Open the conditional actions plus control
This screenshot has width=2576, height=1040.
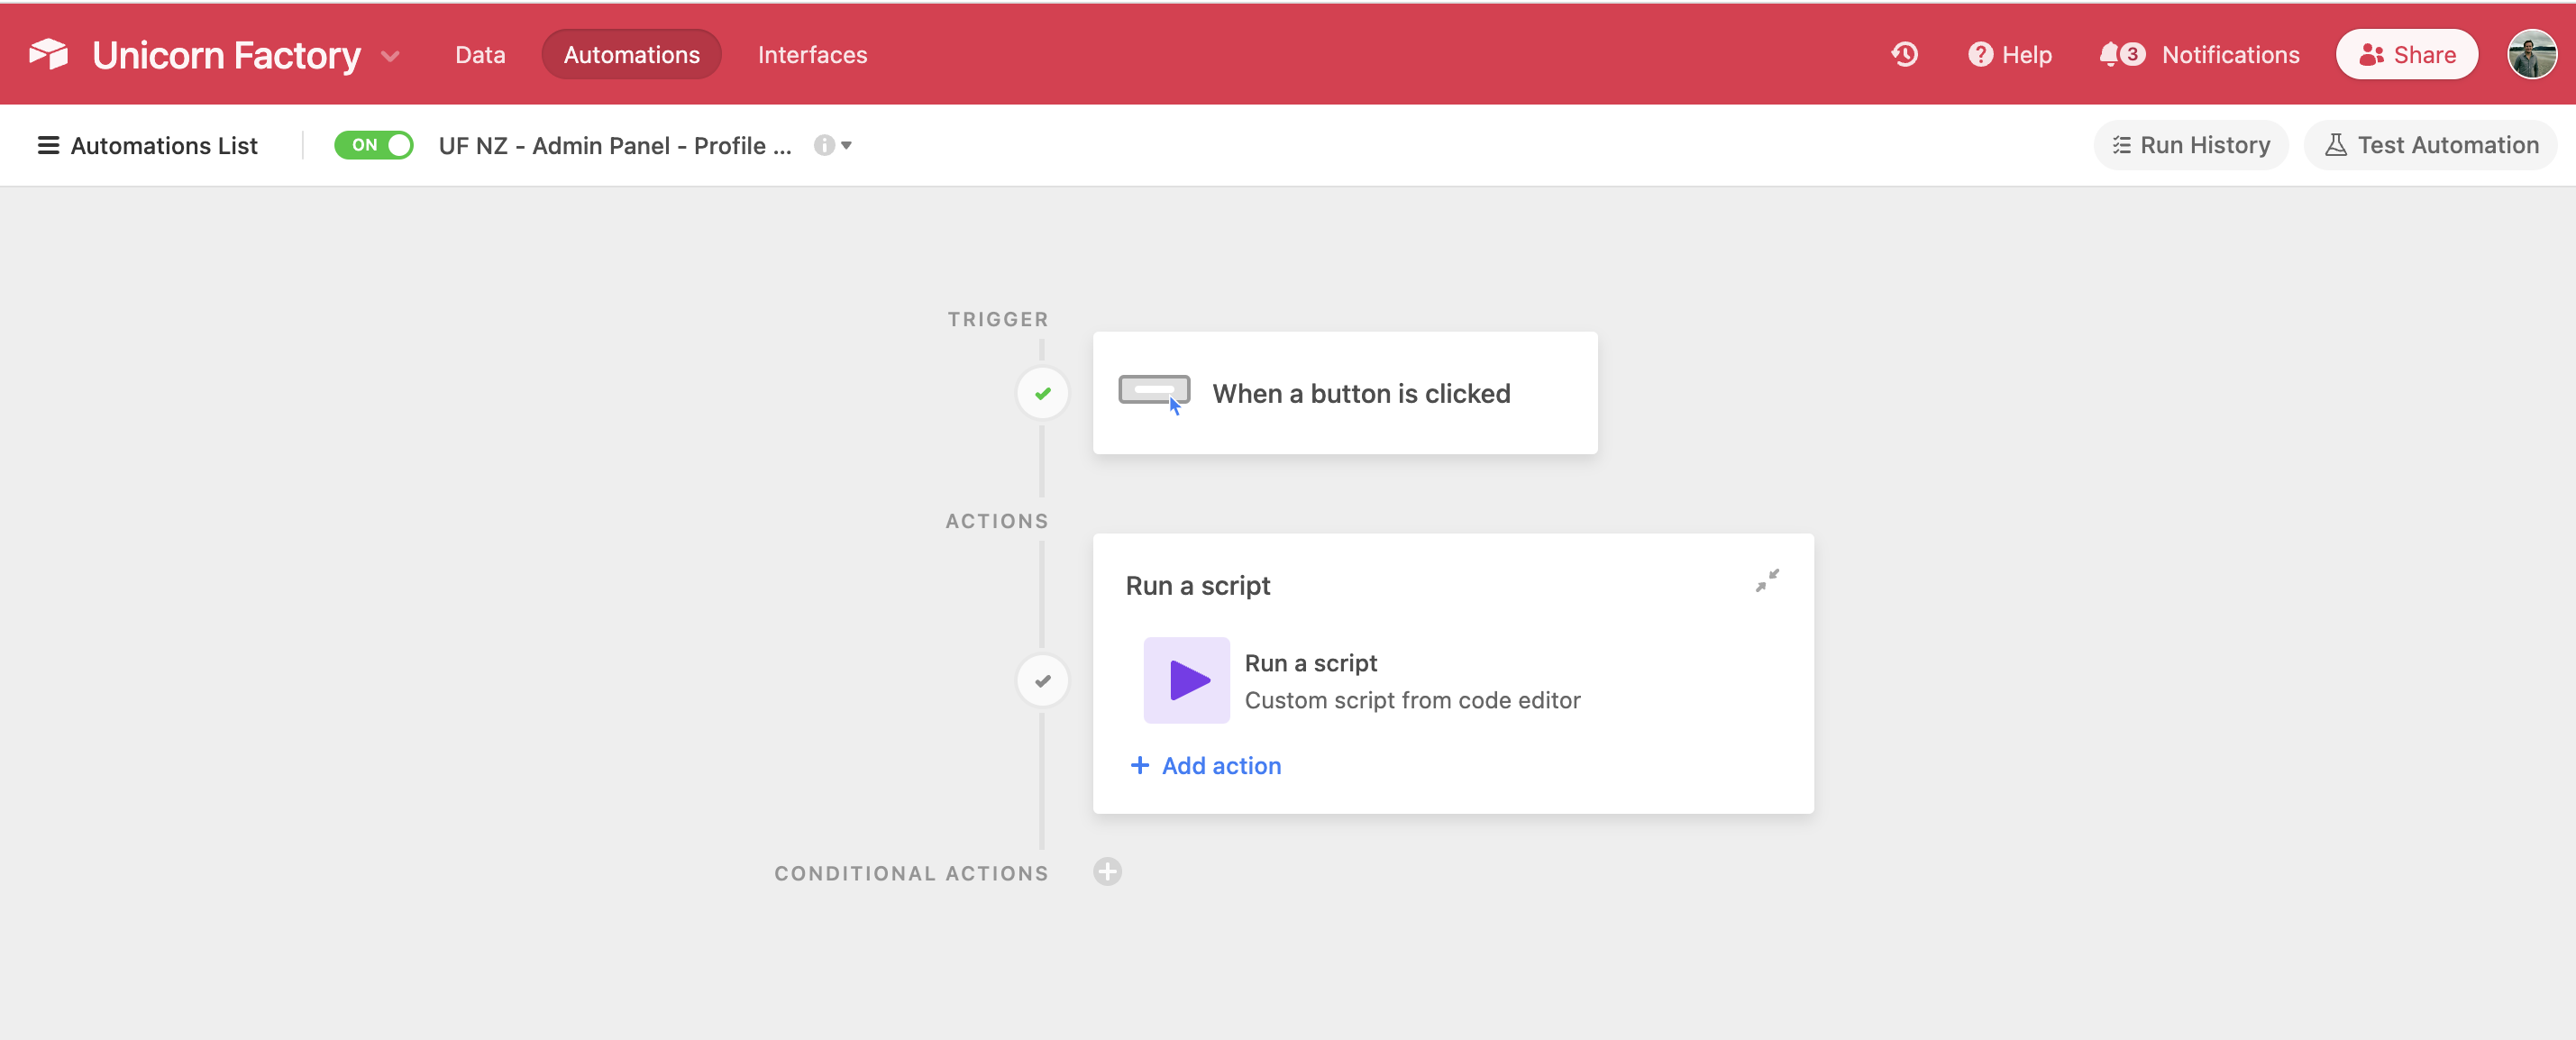1107,871
